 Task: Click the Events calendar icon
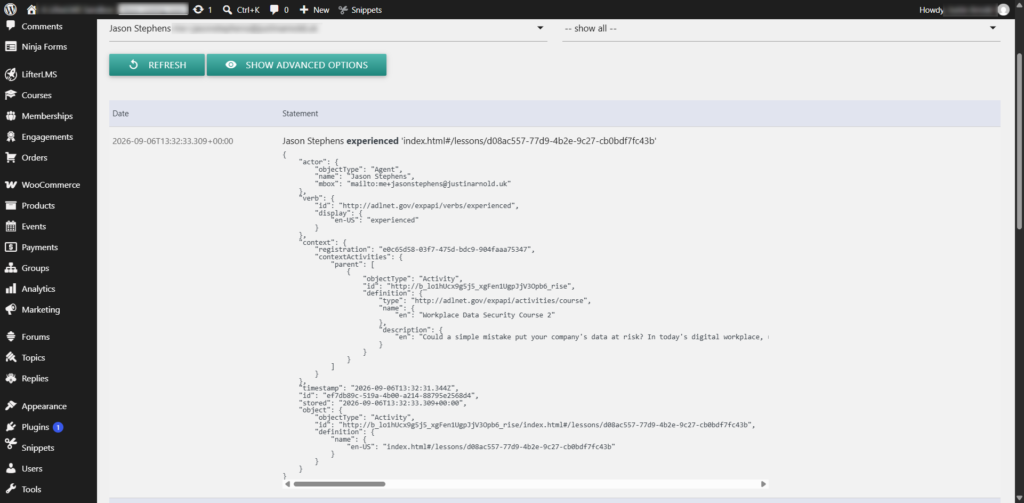point(10,227)
